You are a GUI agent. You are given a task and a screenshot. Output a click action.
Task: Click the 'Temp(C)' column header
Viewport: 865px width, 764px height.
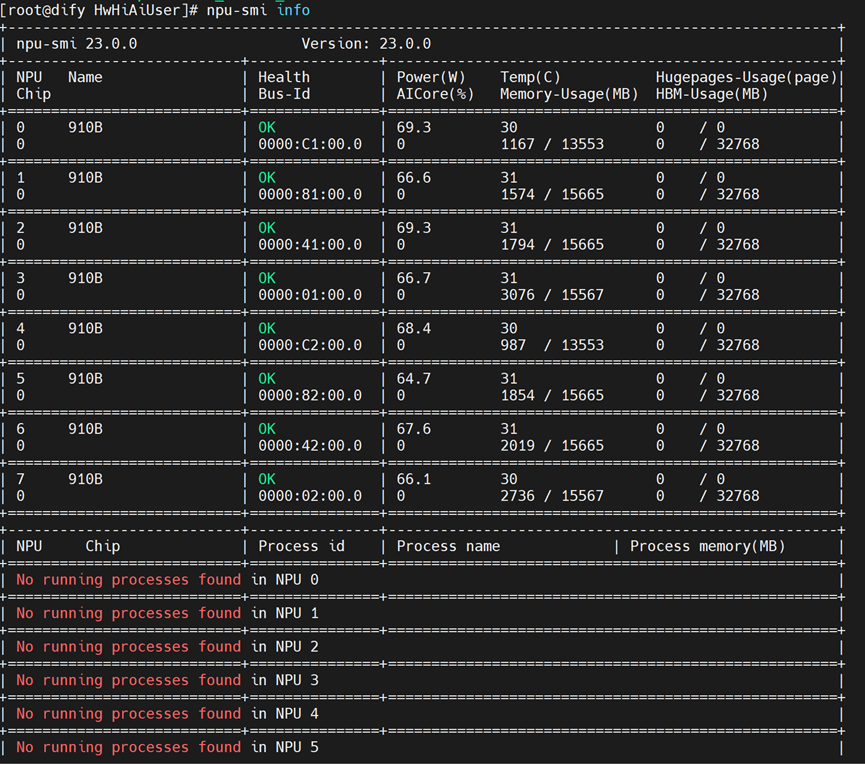(x=530, y=77)
